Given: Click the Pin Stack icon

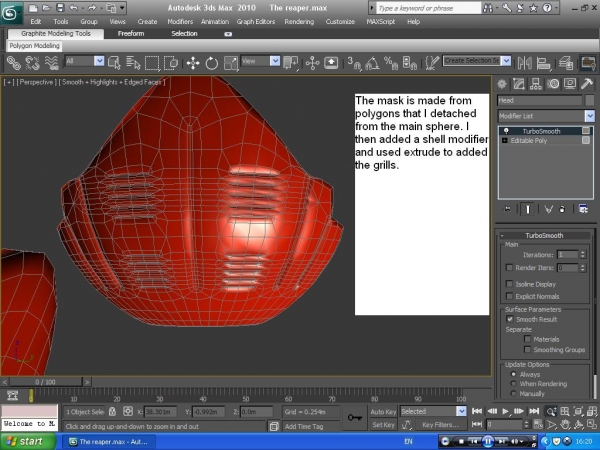Looking at the screenshot, I should click(x=508, y=209).
